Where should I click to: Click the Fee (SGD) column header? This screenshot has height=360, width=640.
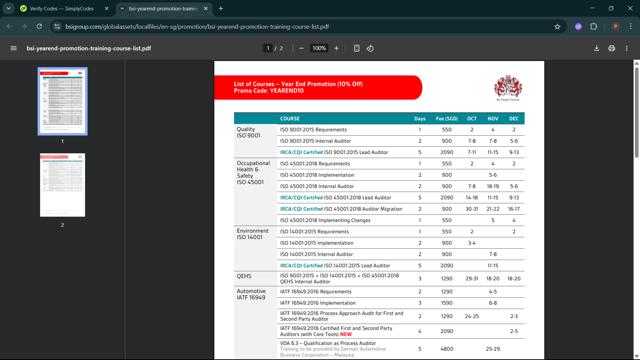coord(447,118)
